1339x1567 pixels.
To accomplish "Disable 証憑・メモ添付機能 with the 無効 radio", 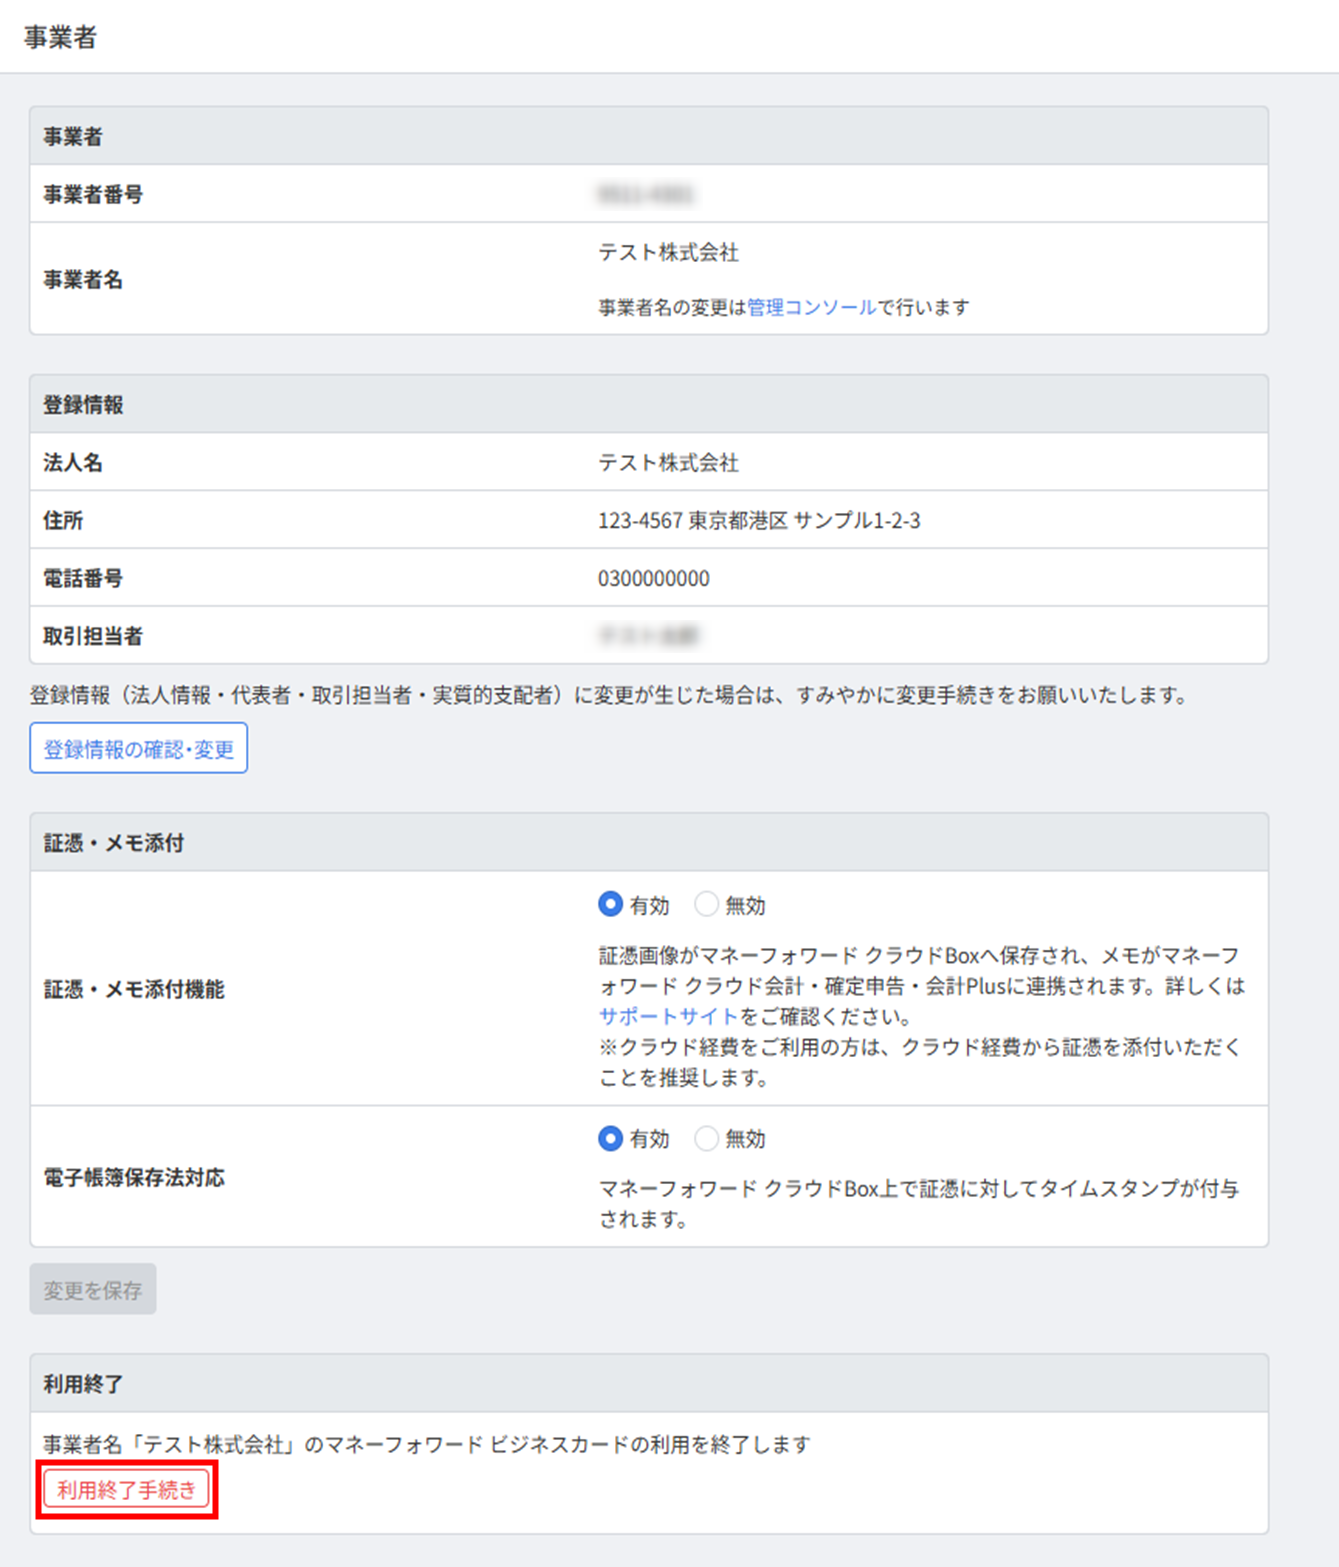I will coord(707,905).
